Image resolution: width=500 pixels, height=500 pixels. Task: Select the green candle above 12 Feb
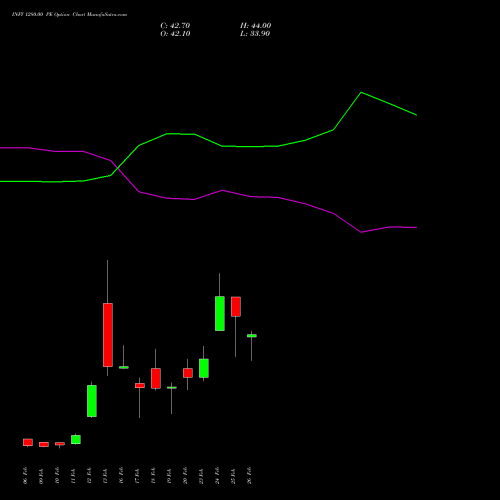click(x=92, y=401)
